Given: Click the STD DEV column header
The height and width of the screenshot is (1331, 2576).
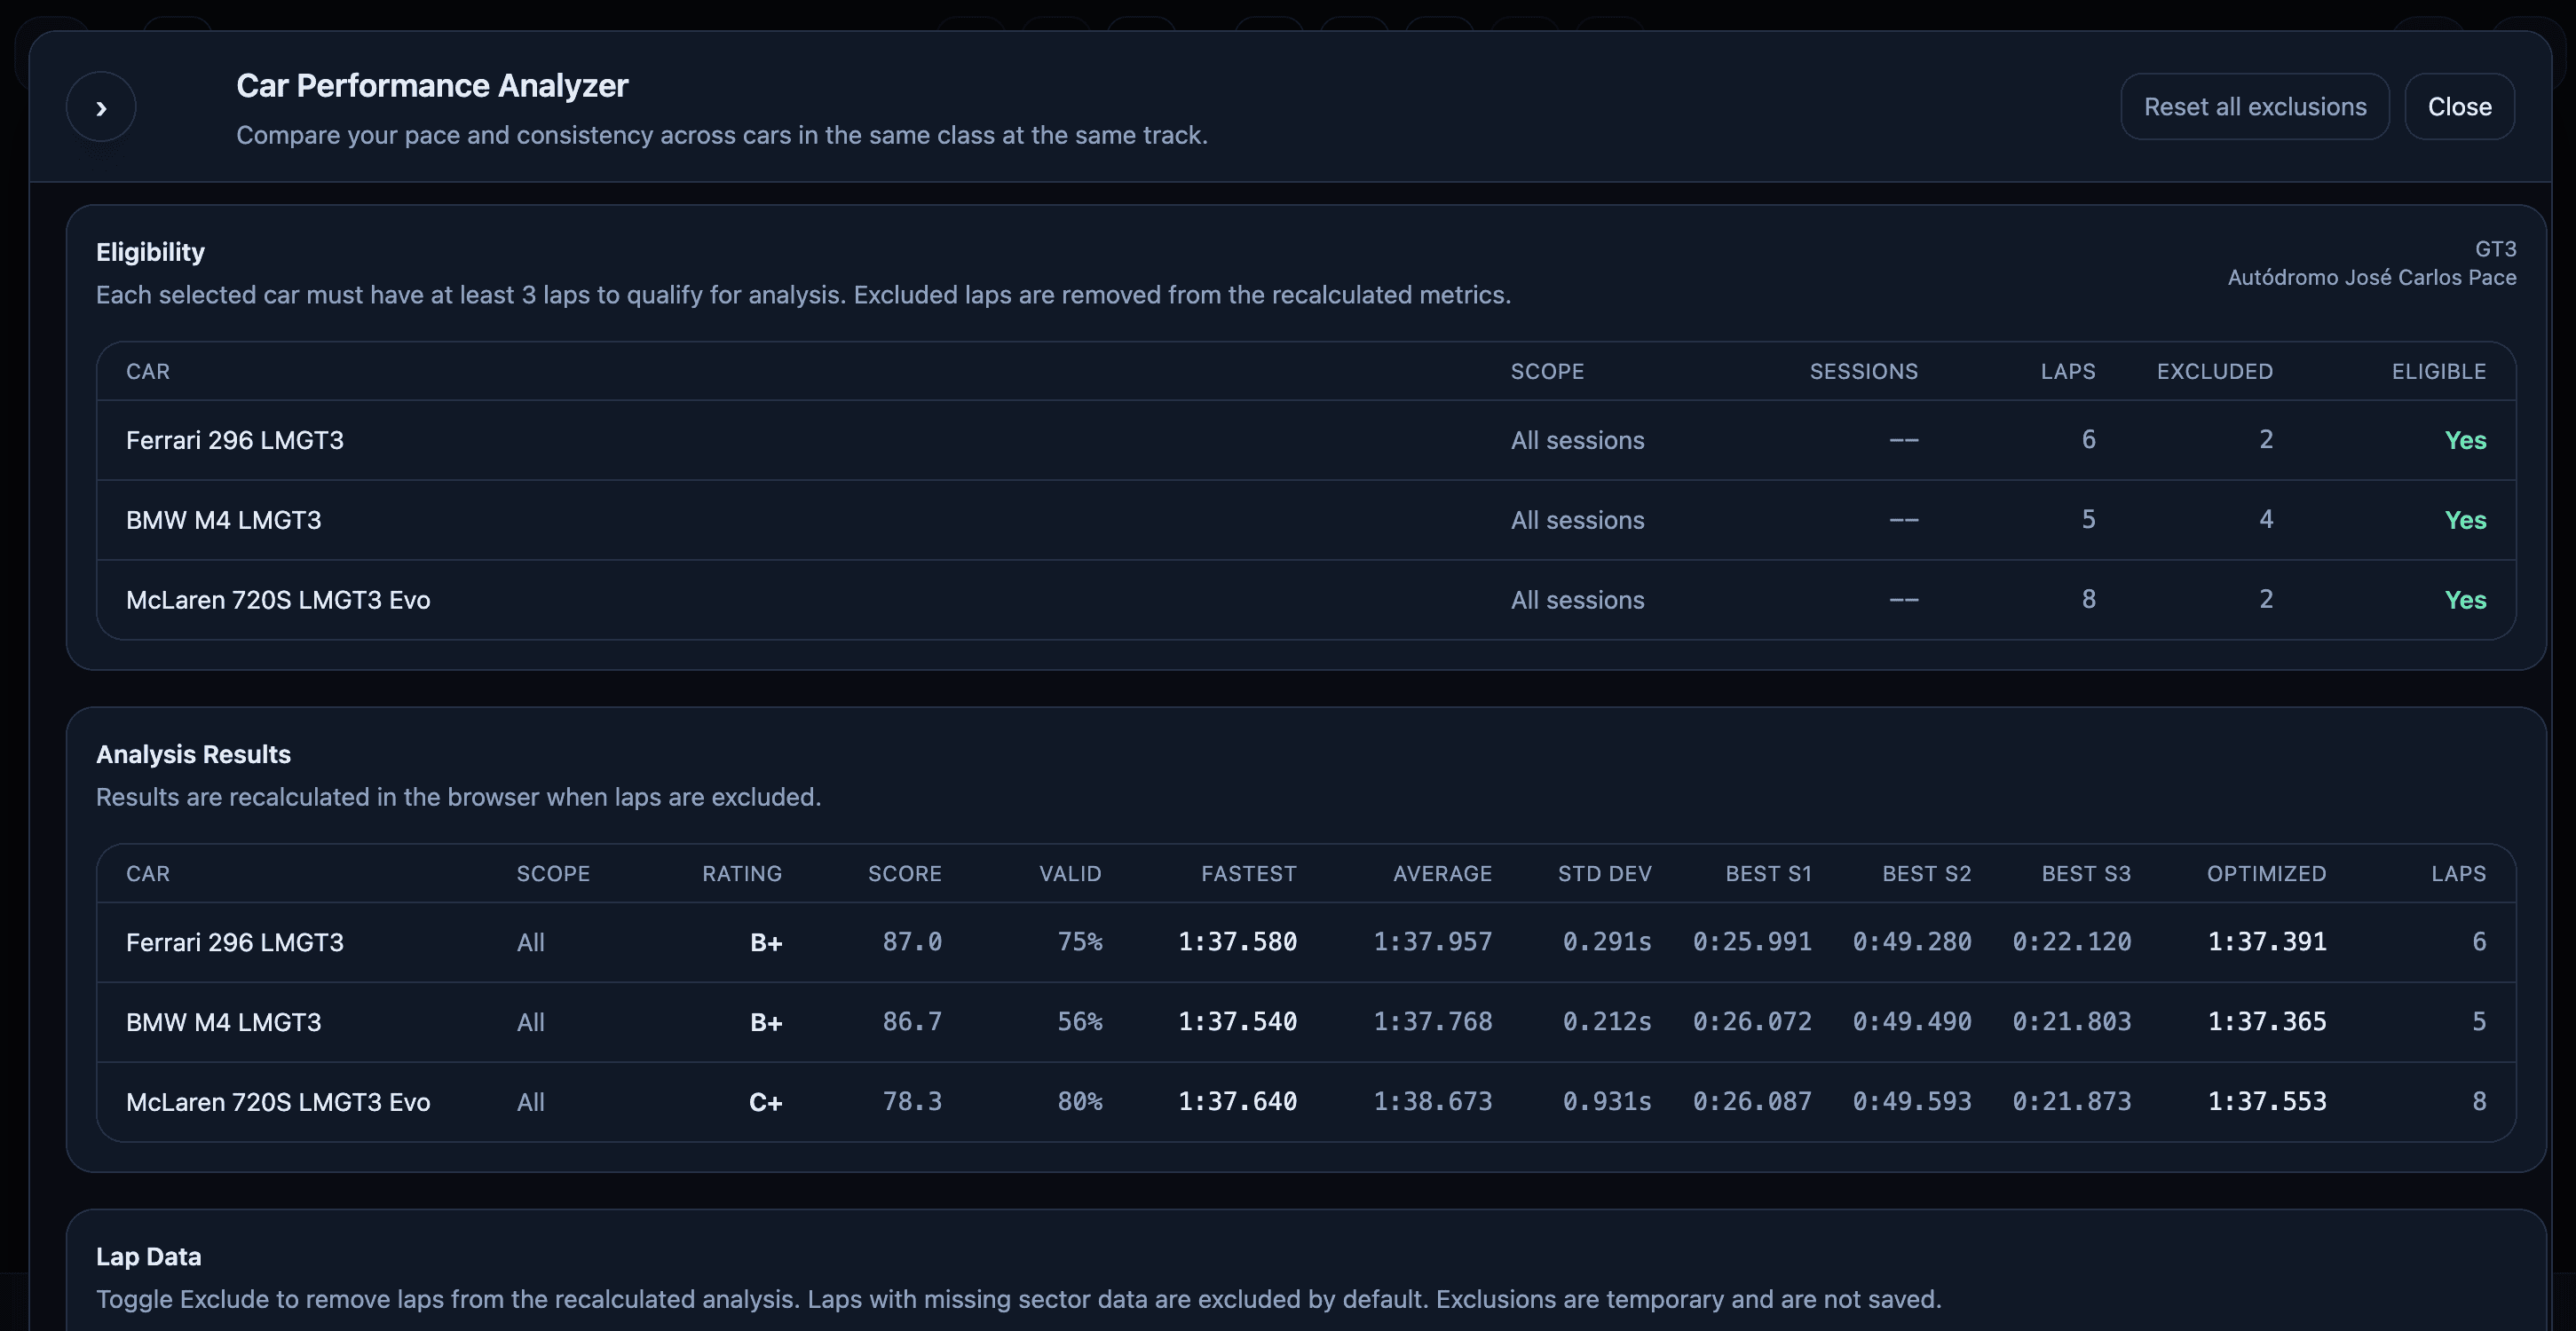Looking at the screenshot, I should pyautogui.click(x=1605, y=874).
